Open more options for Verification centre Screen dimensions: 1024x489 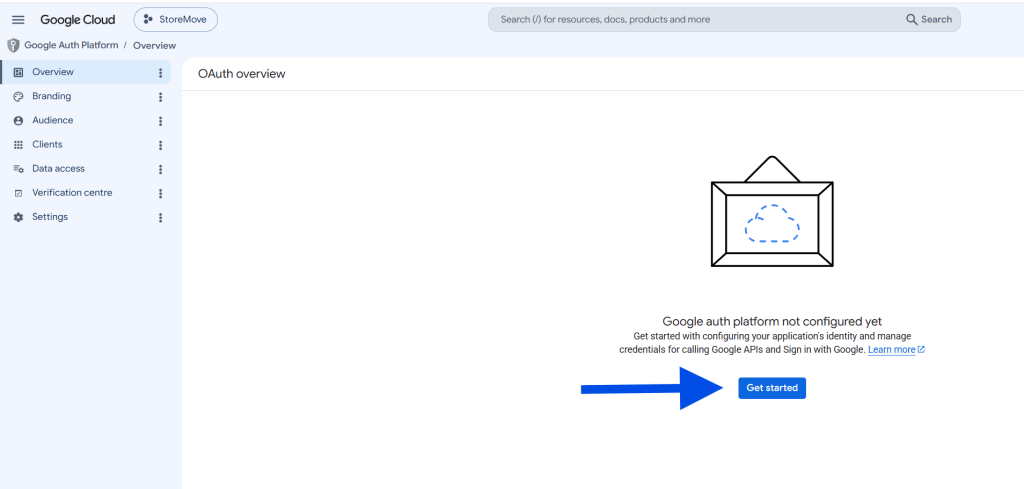[161, 194]
